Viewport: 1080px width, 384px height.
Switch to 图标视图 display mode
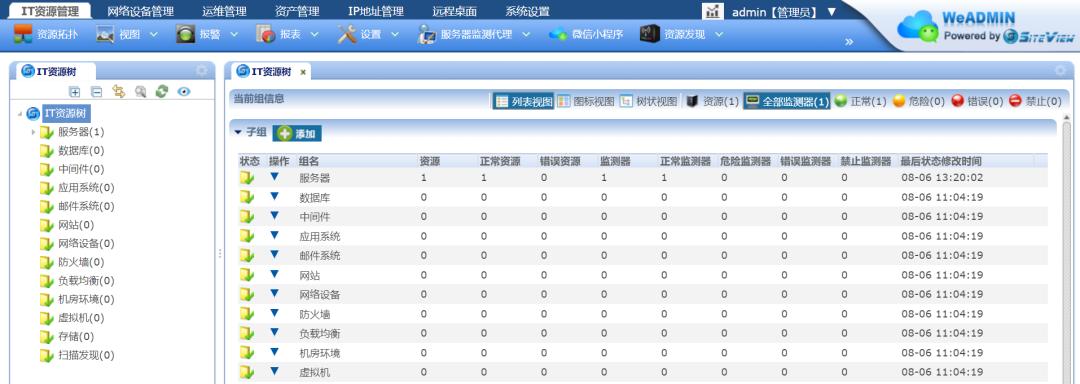click(x=585, y=101)
